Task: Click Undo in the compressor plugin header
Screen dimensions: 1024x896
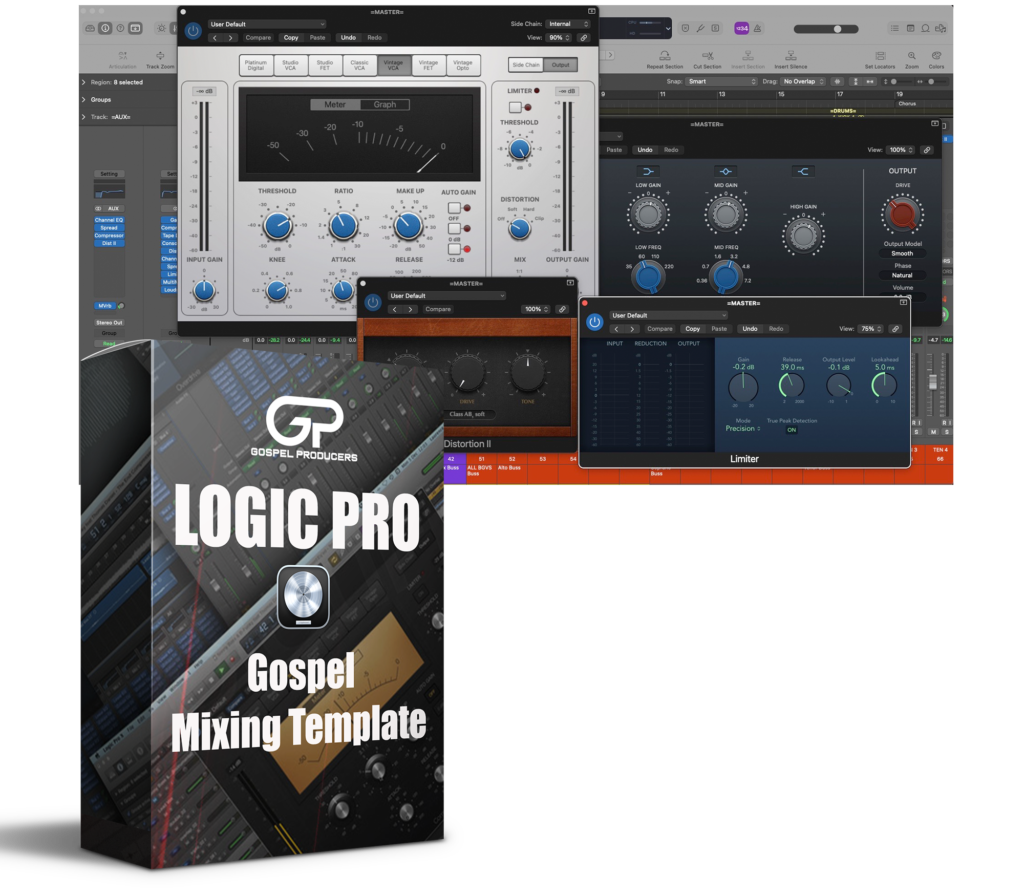Action: tap(348, 37)
